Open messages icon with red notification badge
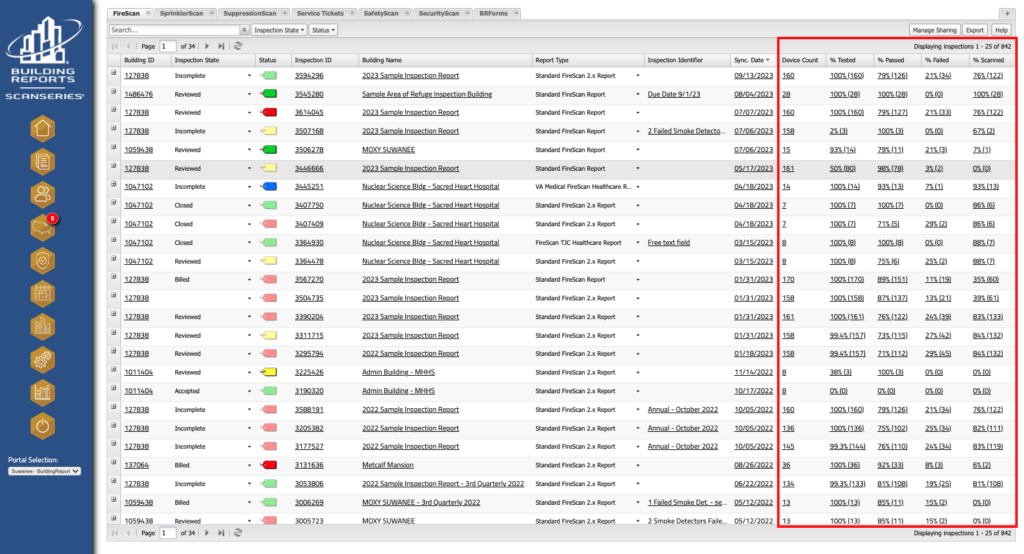Screen dimensions: 1024x554 (42, 227)
